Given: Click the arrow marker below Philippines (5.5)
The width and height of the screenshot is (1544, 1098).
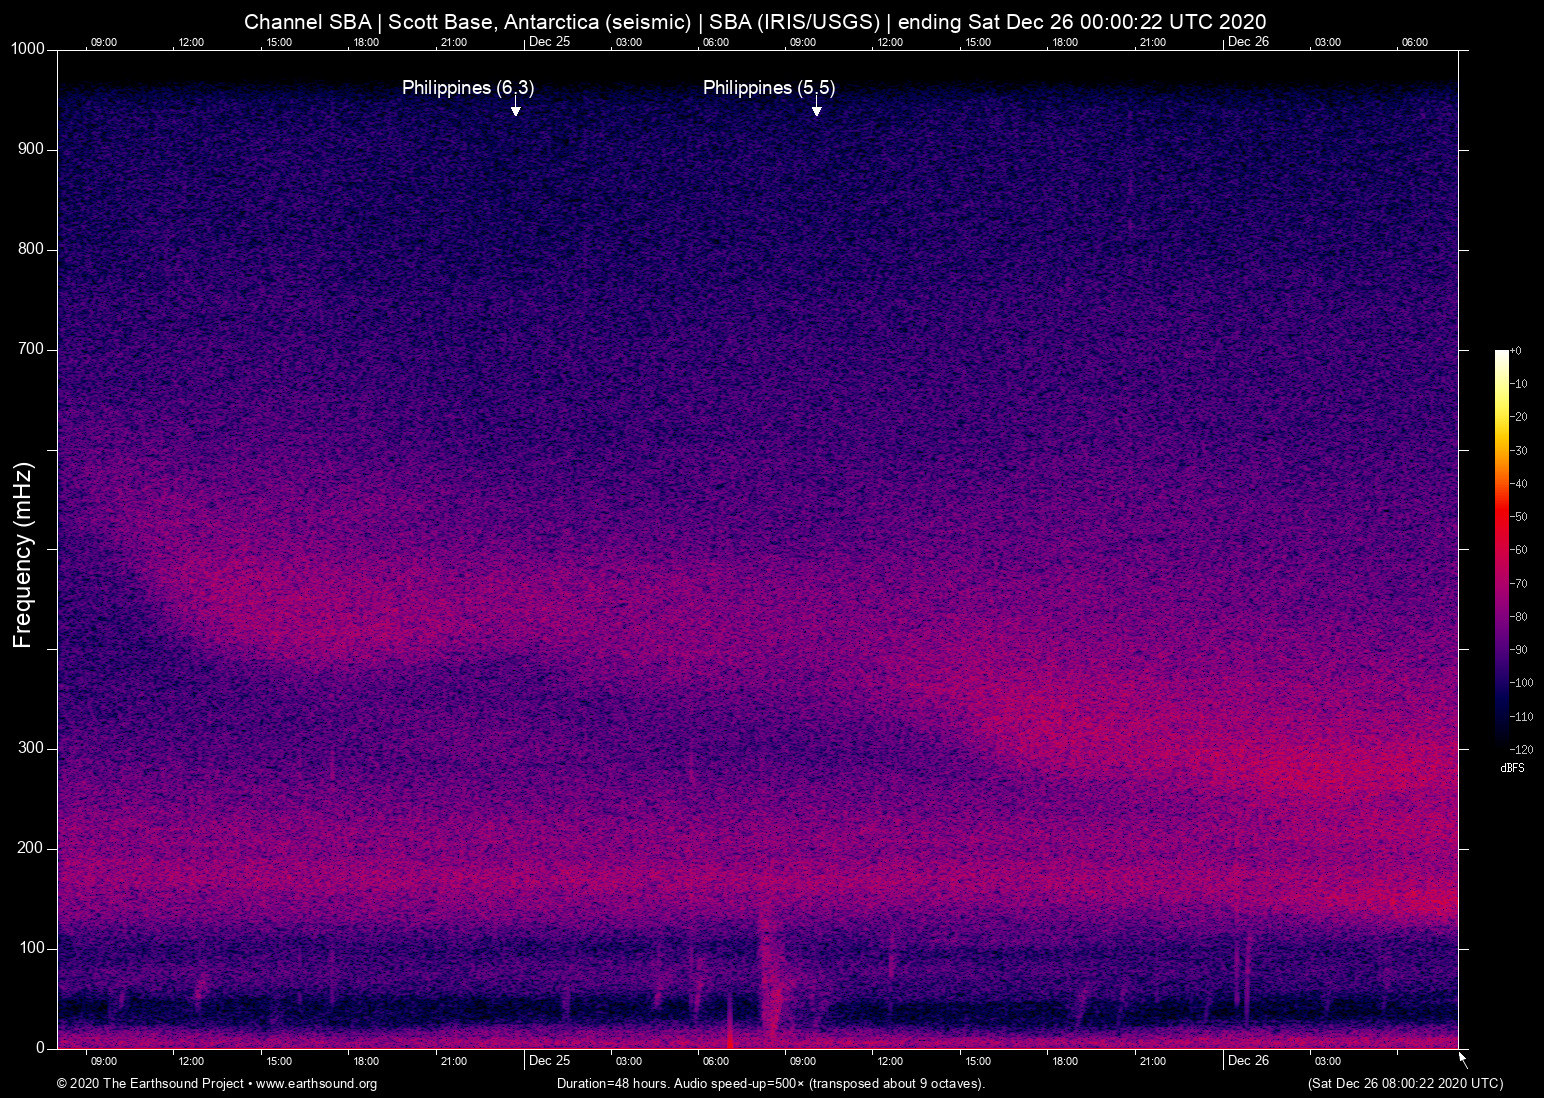Looking at the screenshot, I should (x=816, y=108).
